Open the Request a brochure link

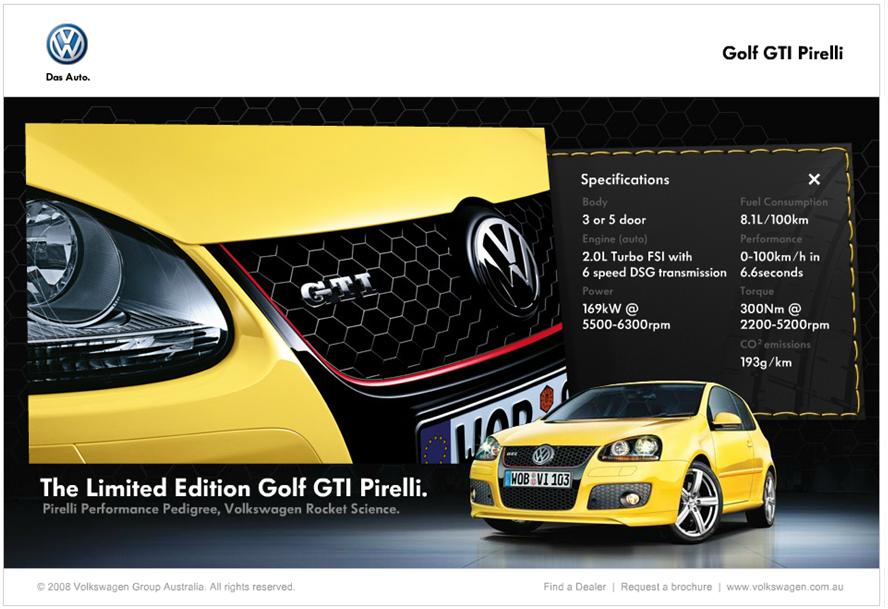pos(666,587)
